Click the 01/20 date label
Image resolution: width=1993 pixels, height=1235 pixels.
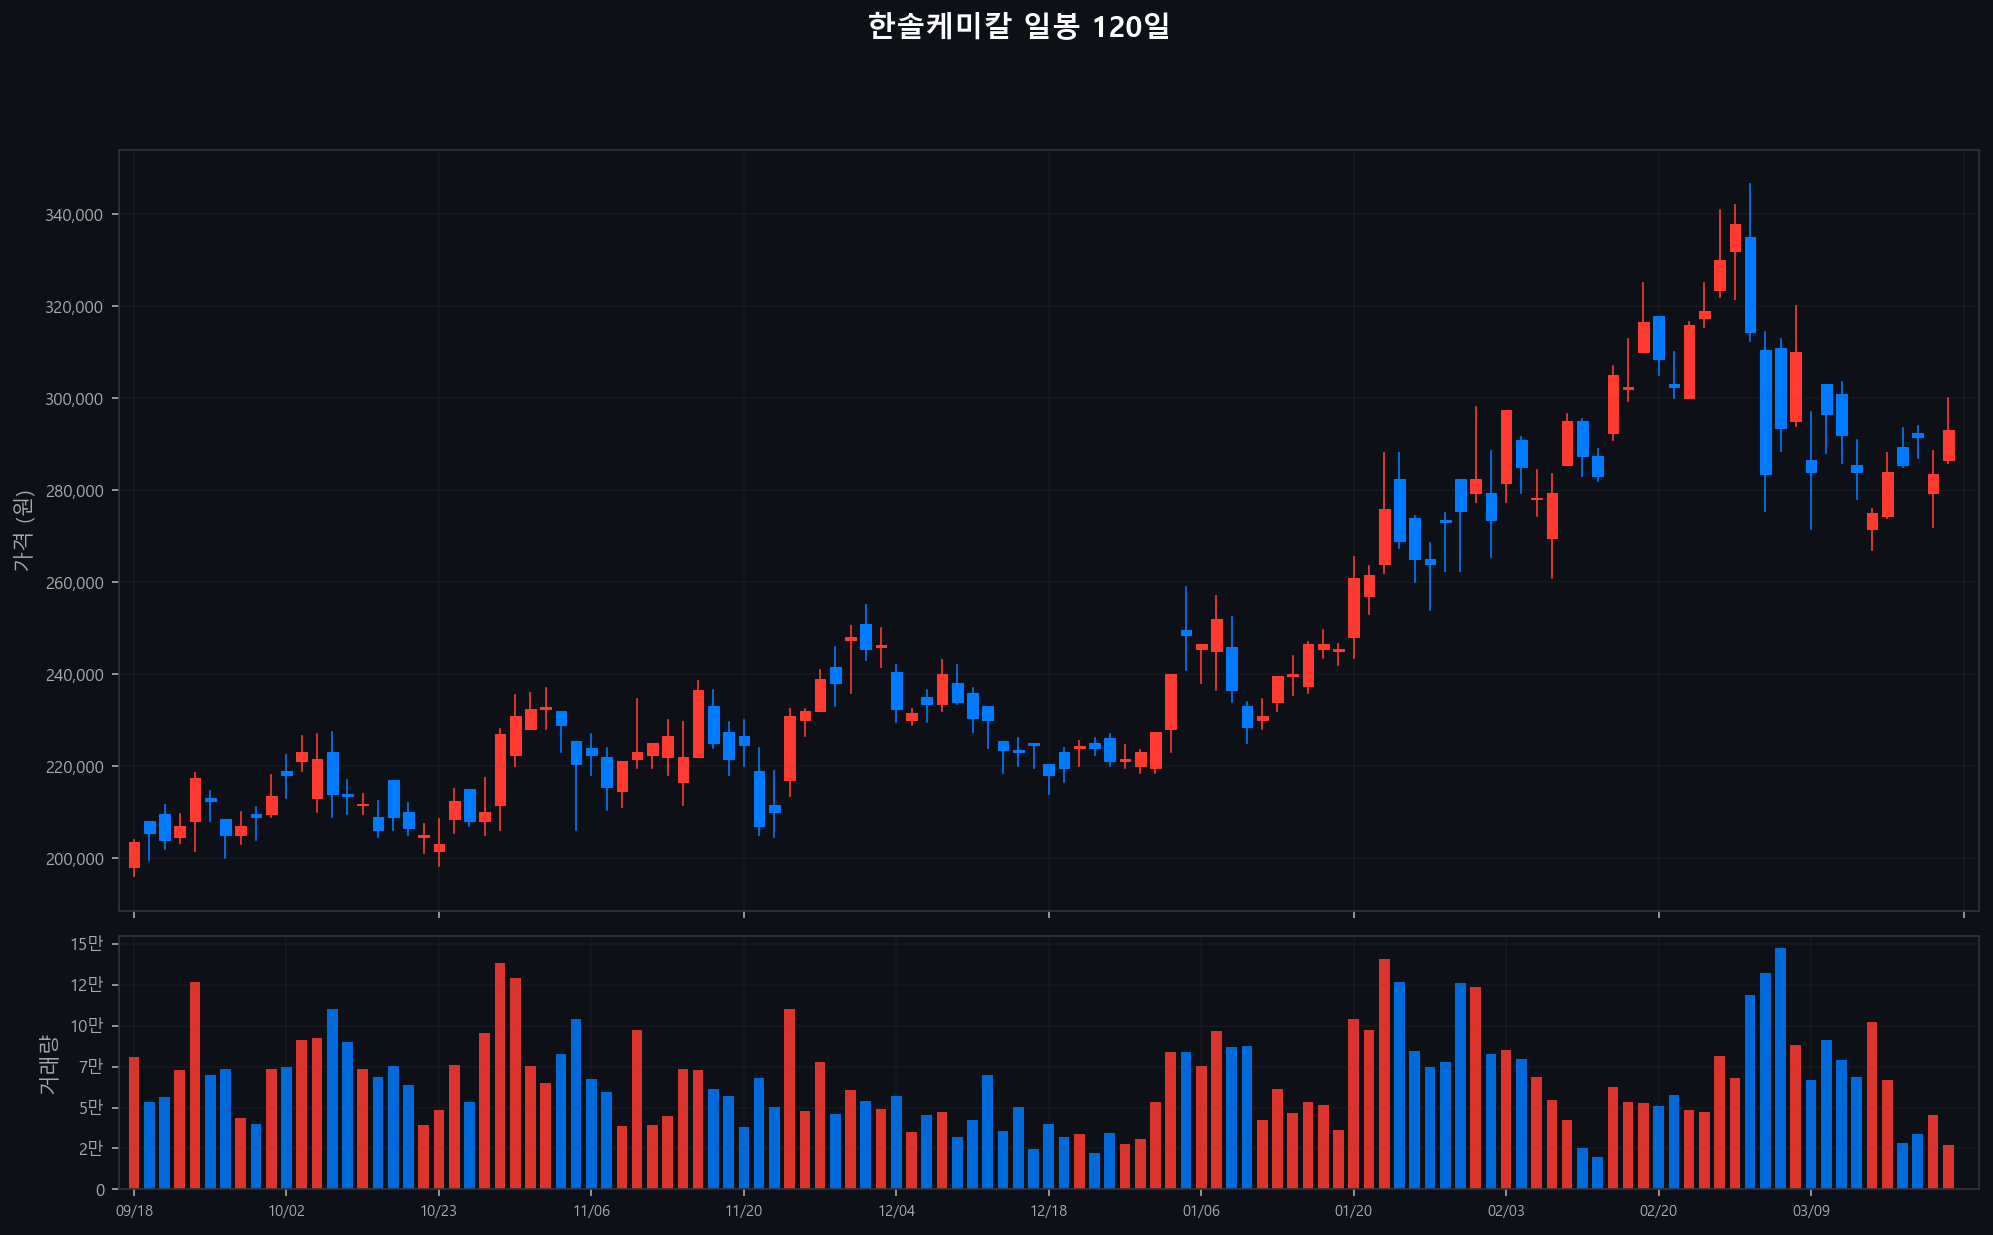(1353, 1211)
